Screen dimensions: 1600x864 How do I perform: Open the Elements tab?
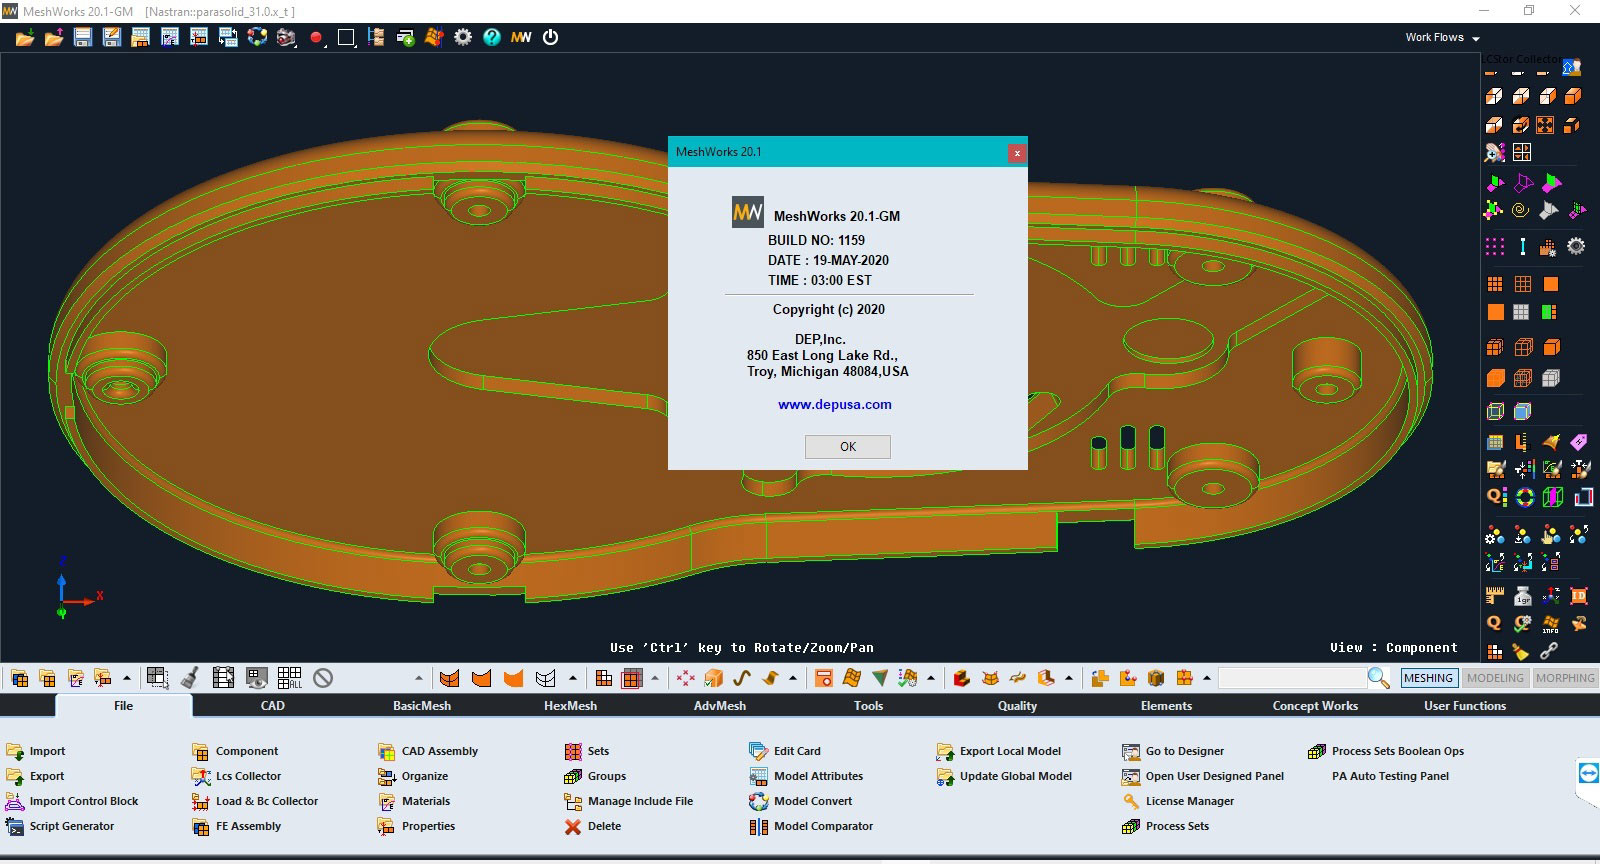point(1166,706)
